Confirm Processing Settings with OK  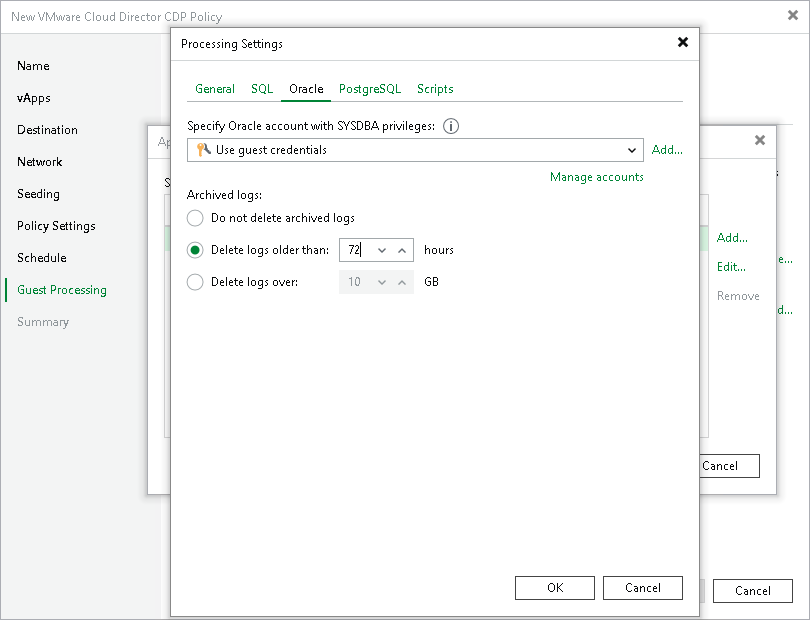click(x=555, y=588)
